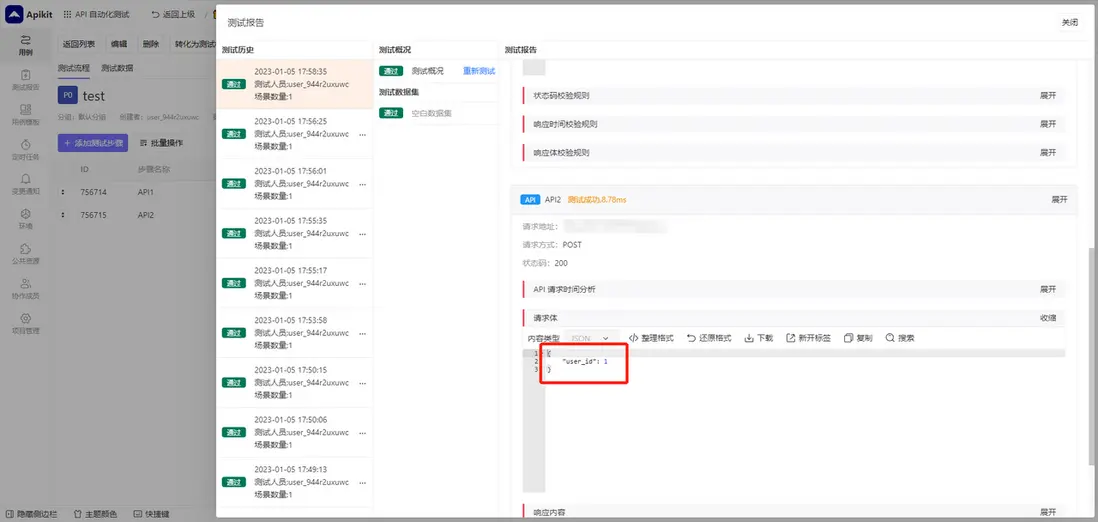This screenshot has height=522, width=1098.
Task: Click 快捷键 at the bottom bar
Action: pyautogui.click(x=151, y=514)
